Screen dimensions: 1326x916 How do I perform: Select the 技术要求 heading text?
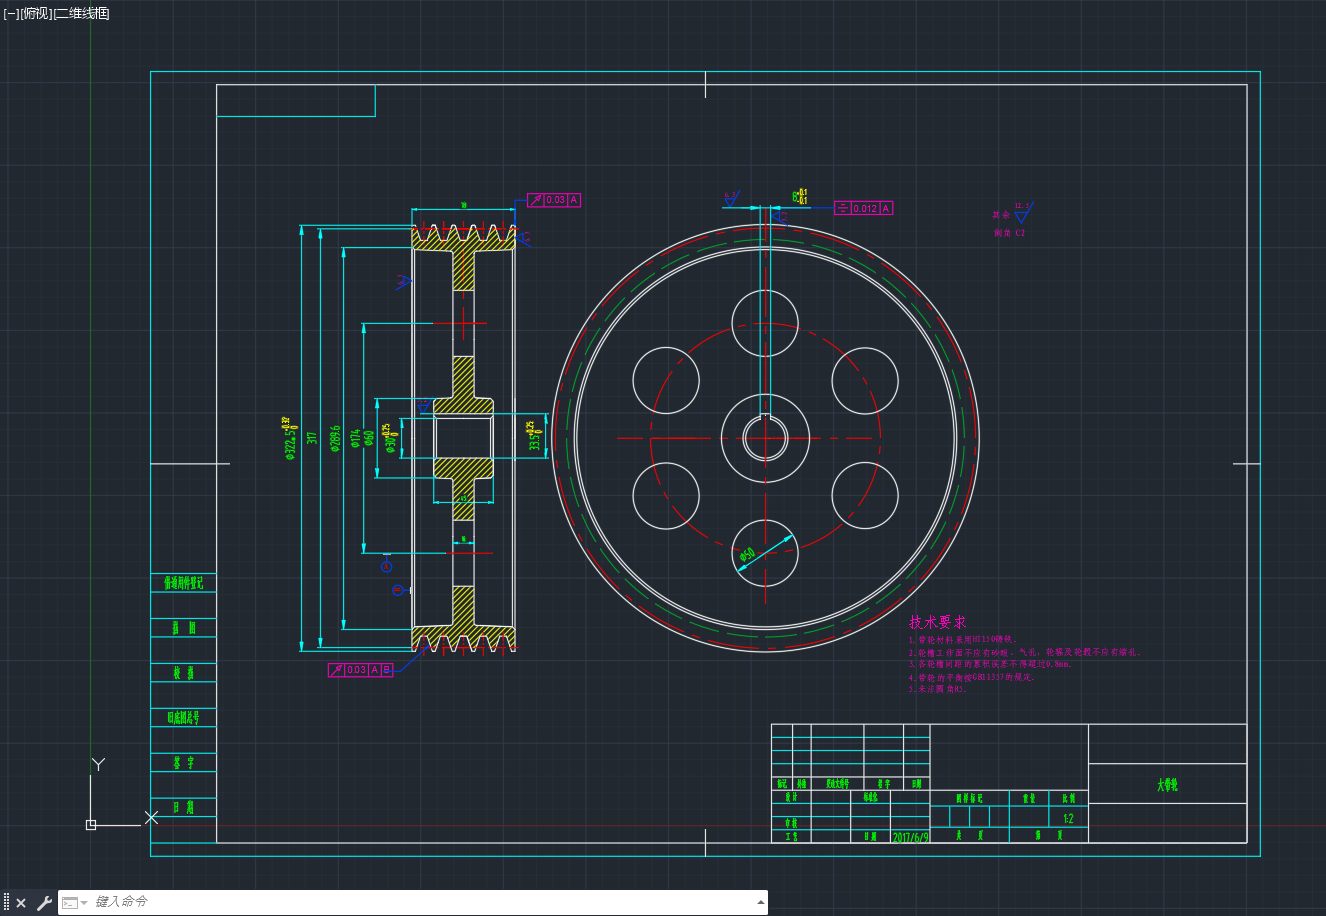[x=937, y=622]
